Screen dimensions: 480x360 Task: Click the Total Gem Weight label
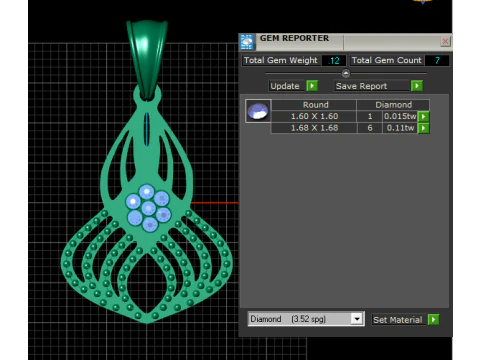pos(281,60)
